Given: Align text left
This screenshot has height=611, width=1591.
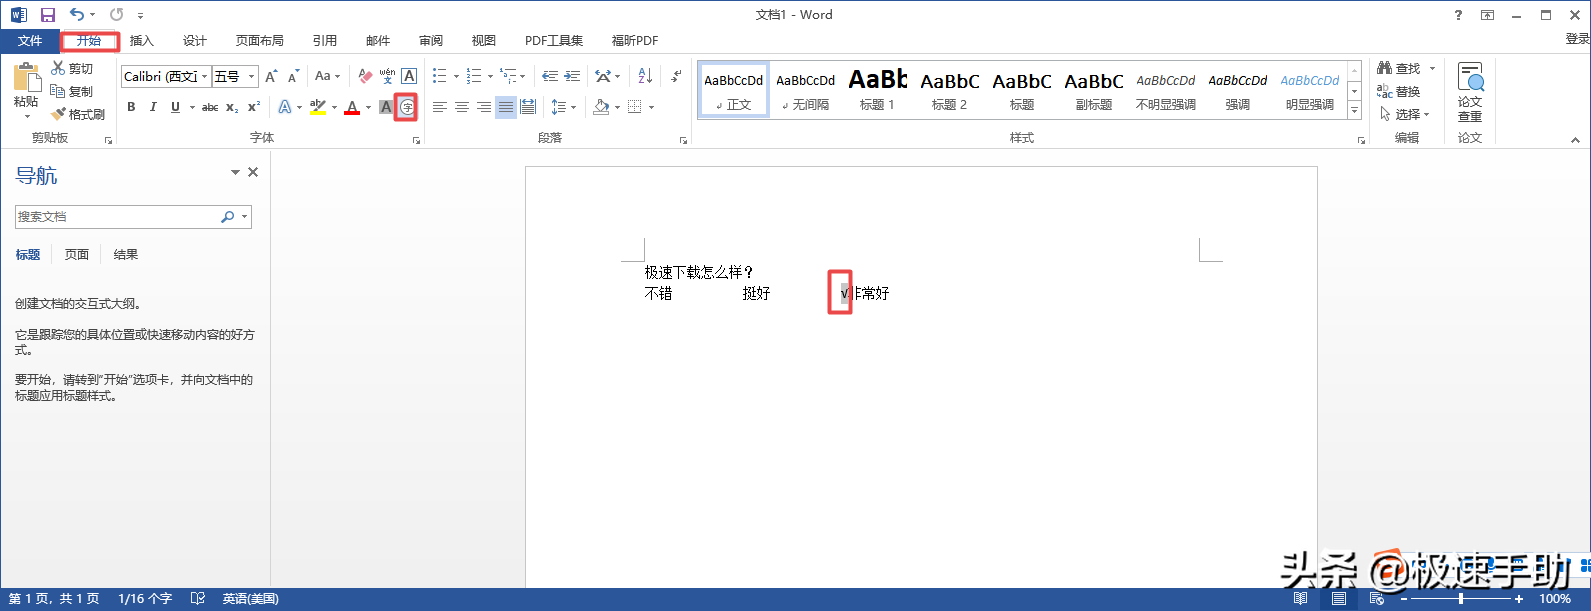Looking at the screenshot, I should [440, 107].
